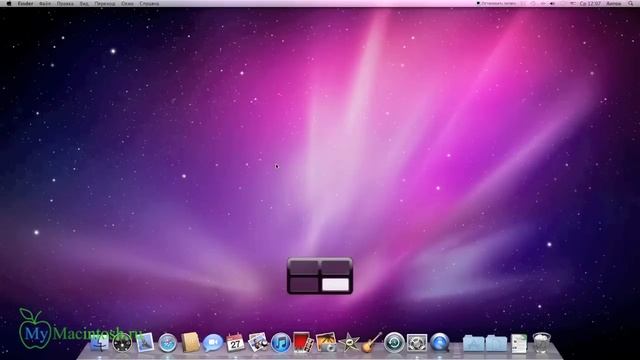
Task: Click the clock showing 12:07
Action: click(x=590, y=3)
